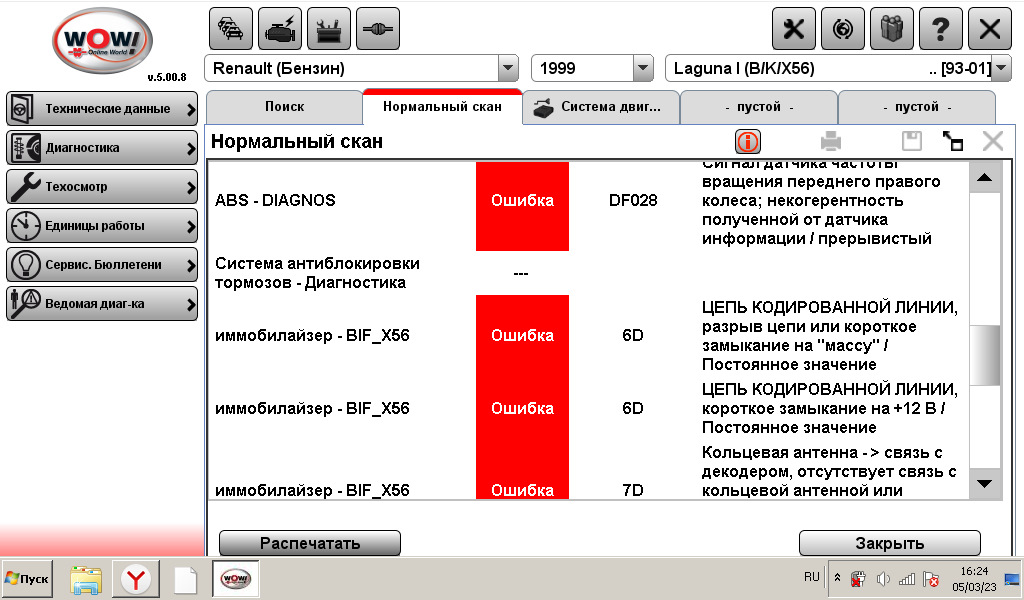This screenshot has height=600, width=1024.
Task: Click the Action Center flag tray icon
Action: point(931,579)
